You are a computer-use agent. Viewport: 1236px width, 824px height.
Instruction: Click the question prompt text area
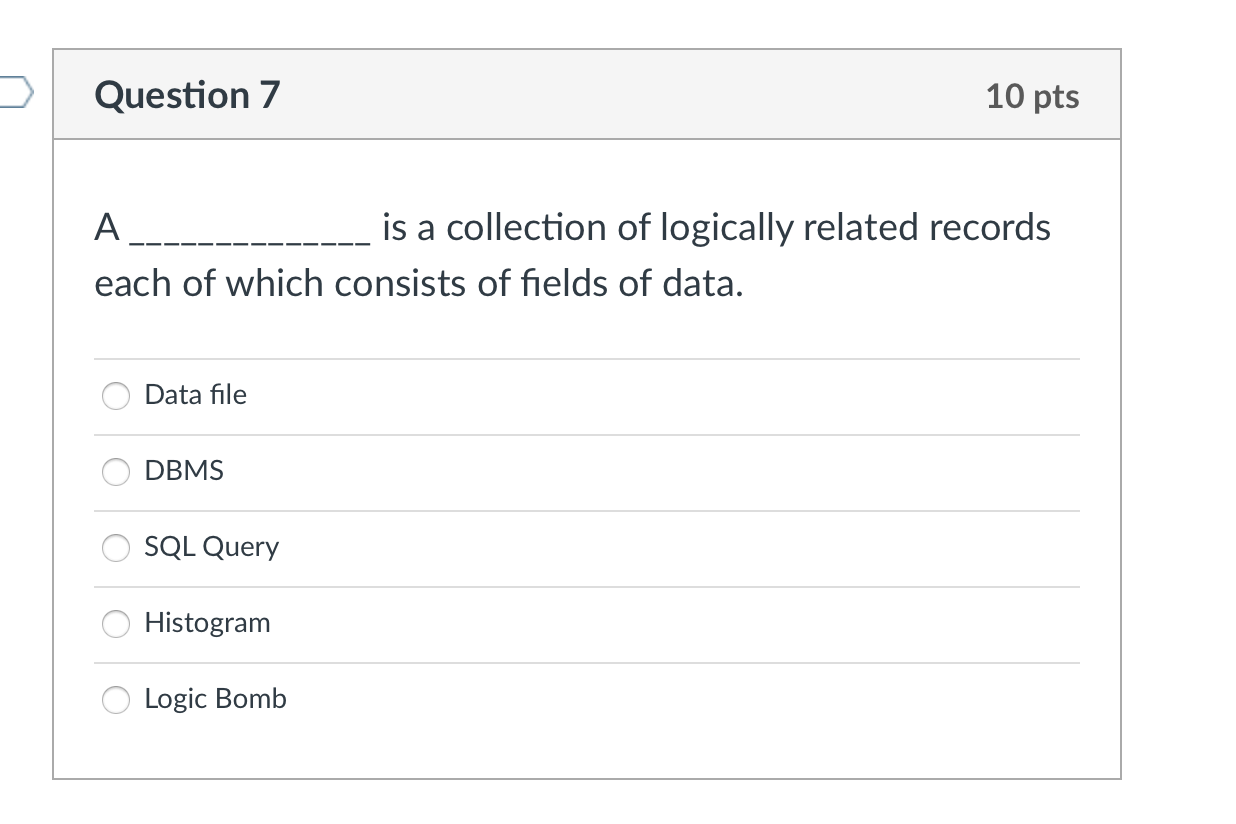click(570, 255)
